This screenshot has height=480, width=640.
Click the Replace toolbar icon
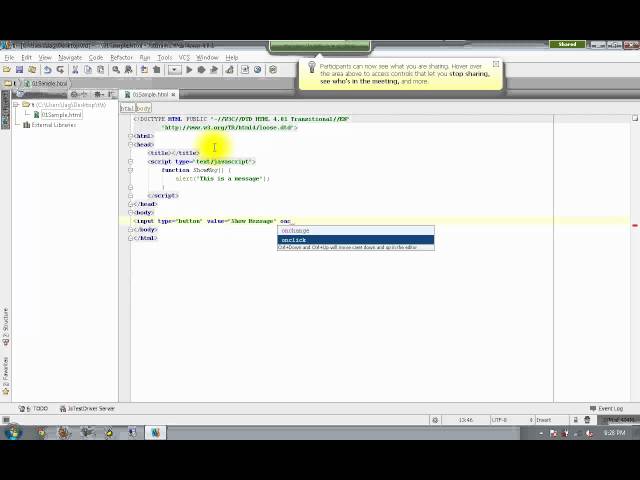click(x=129, y=70)
